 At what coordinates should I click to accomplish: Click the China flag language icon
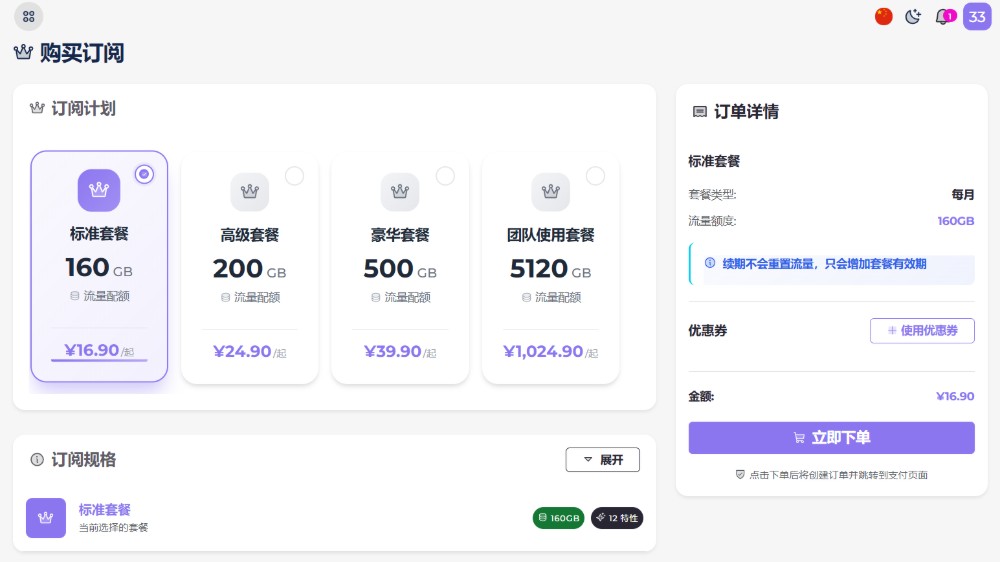point(883,17)
